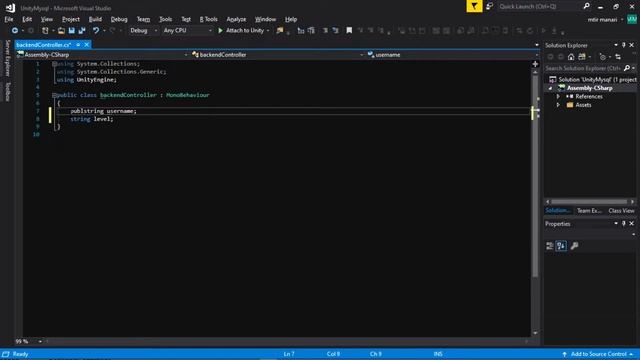Open the zoom percentage dropdown arrow
Screen dimensions: 640x360
click(40, 341)
